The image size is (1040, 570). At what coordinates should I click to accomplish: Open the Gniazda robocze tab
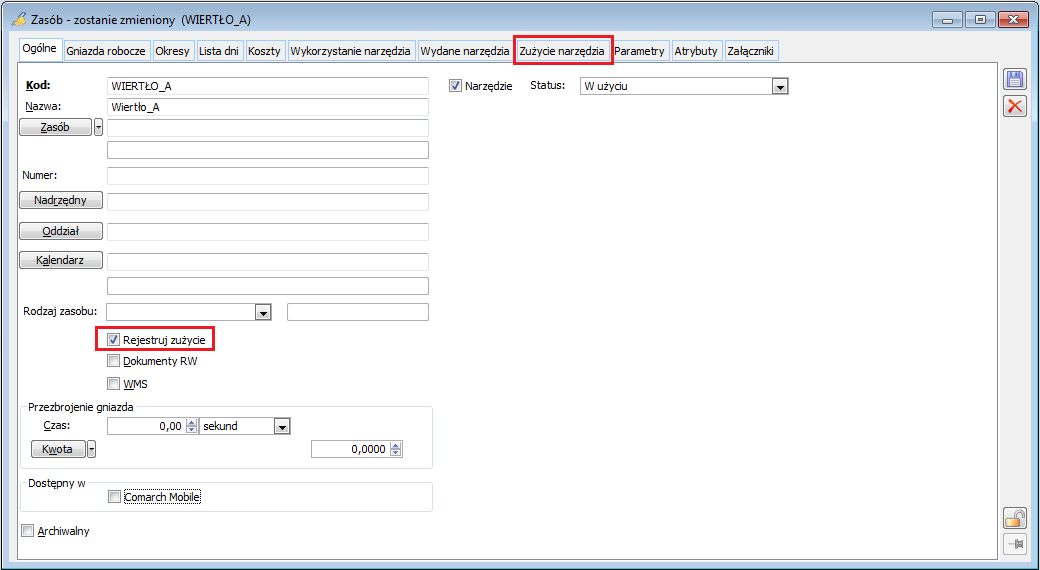(106, 51)
